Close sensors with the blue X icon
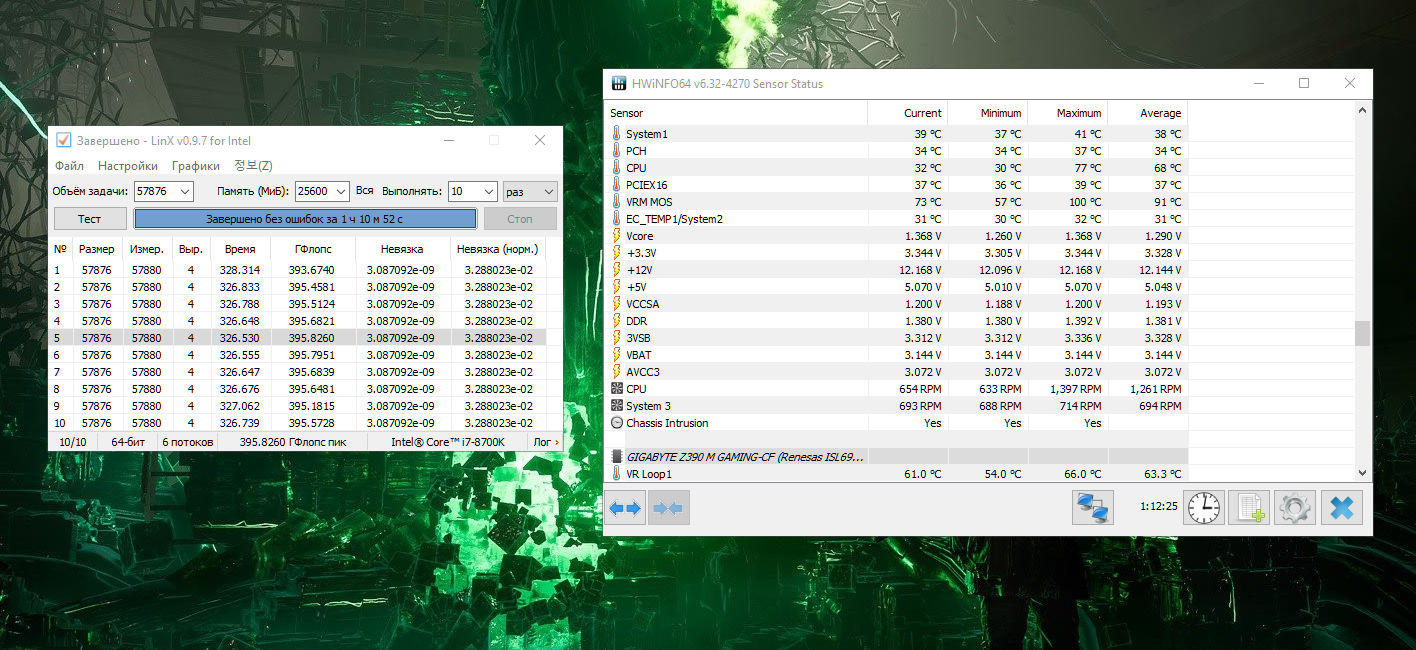 1341,508
